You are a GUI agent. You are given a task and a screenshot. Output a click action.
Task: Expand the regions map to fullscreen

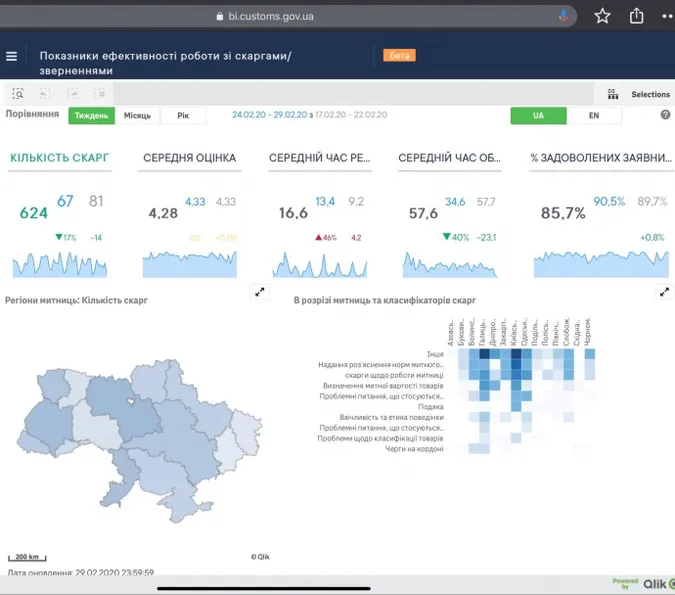point(260,292)
